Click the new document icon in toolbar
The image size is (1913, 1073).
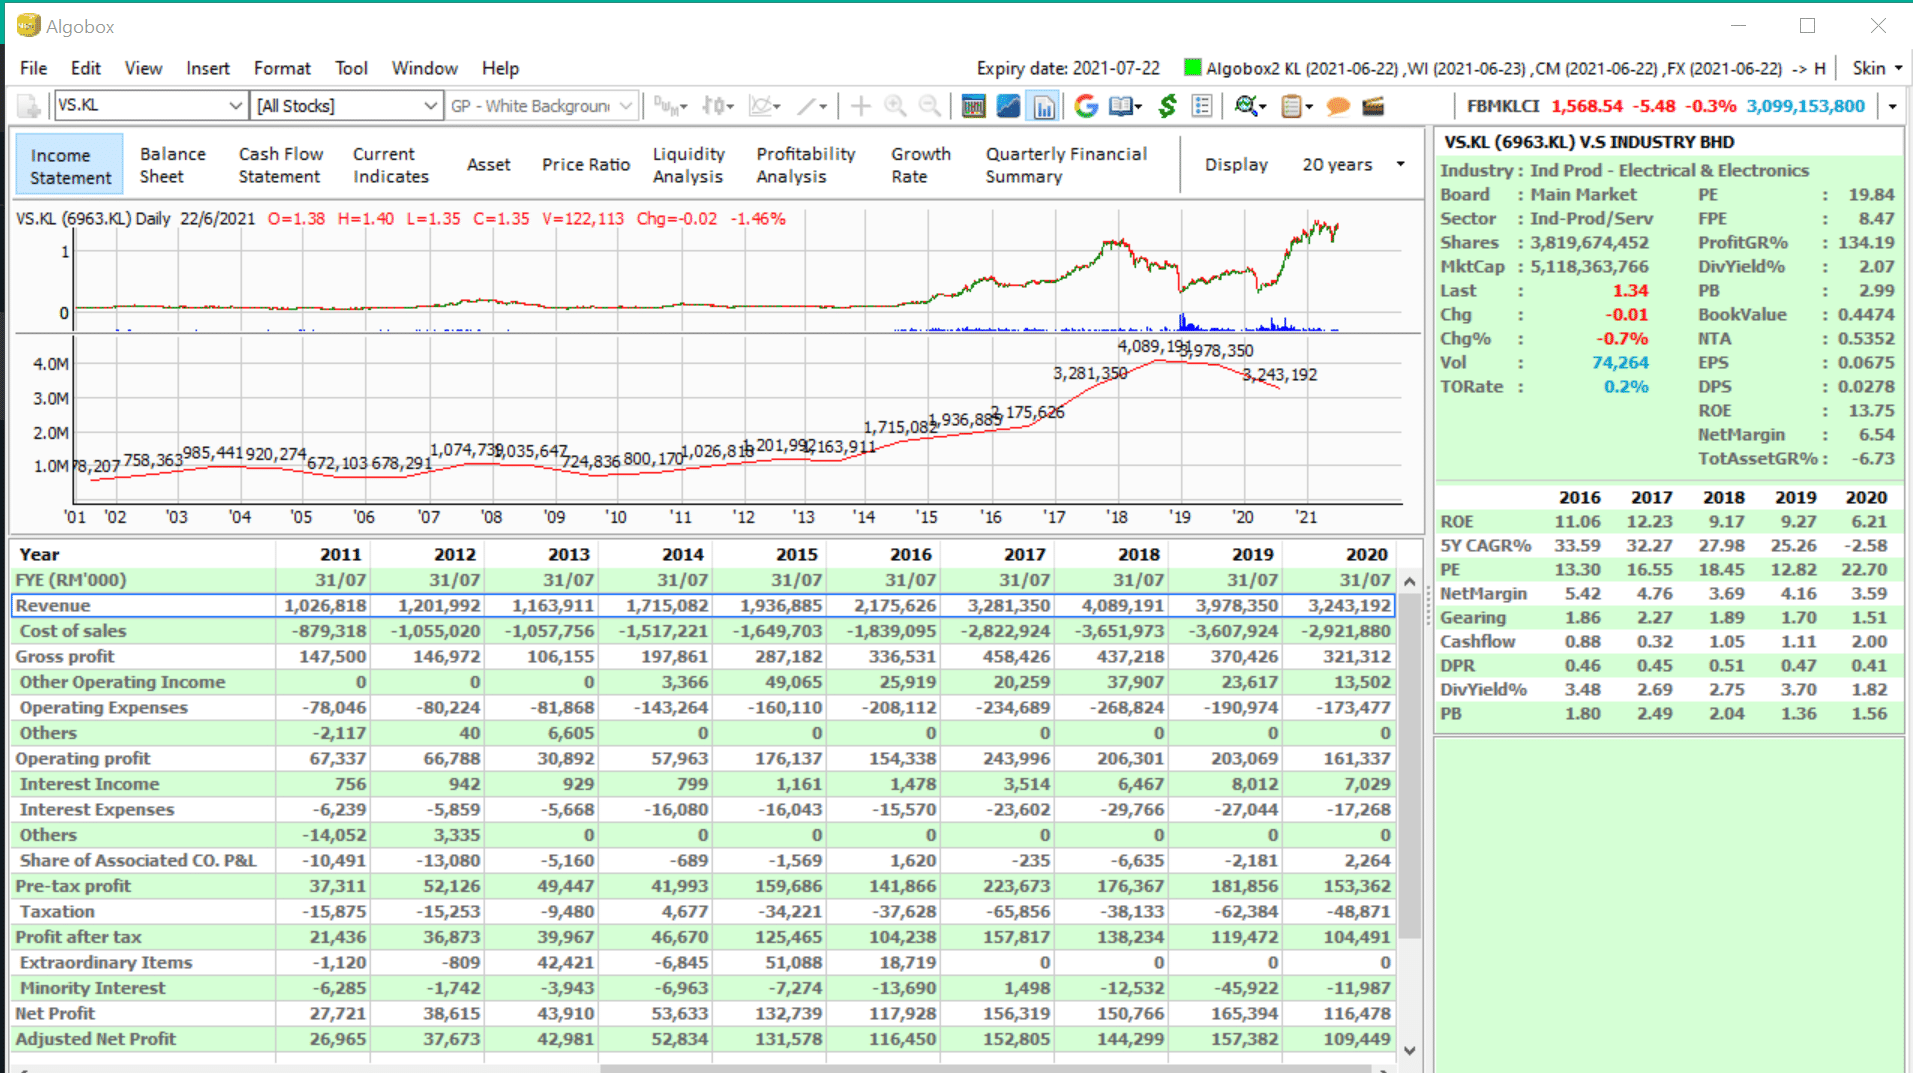coord(29,106)
